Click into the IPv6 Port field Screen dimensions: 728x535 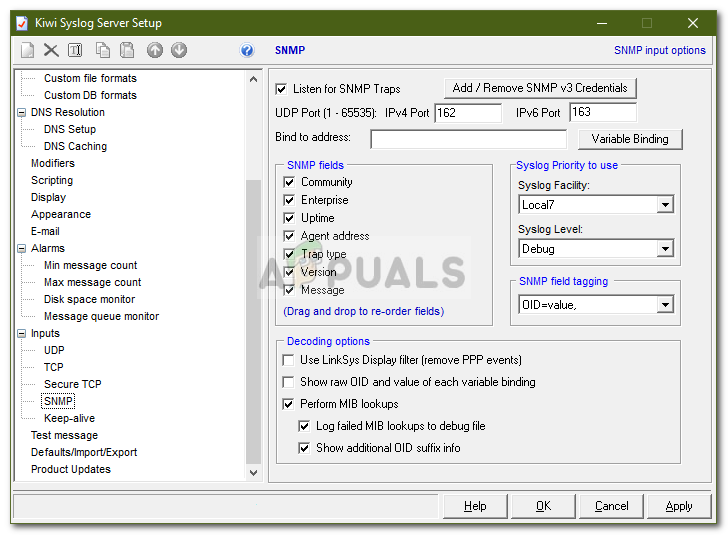point(603,112)
